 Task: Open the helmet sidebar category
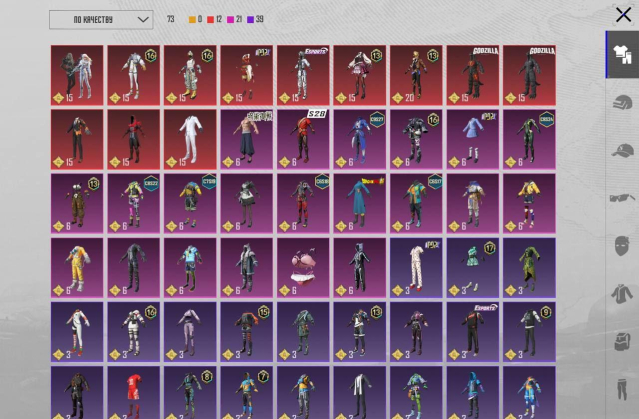[622, 102]
